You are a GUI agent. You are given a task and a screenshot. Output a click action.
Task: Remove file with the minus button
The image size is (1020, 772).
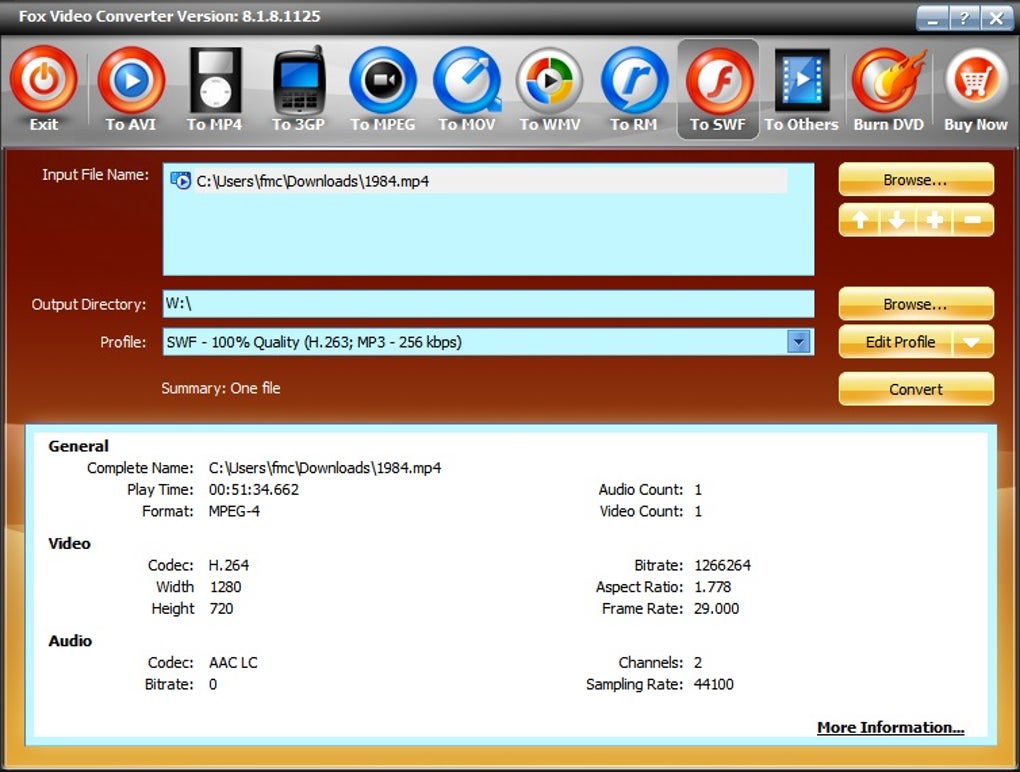pyautogui.click(x=973, y=220)
